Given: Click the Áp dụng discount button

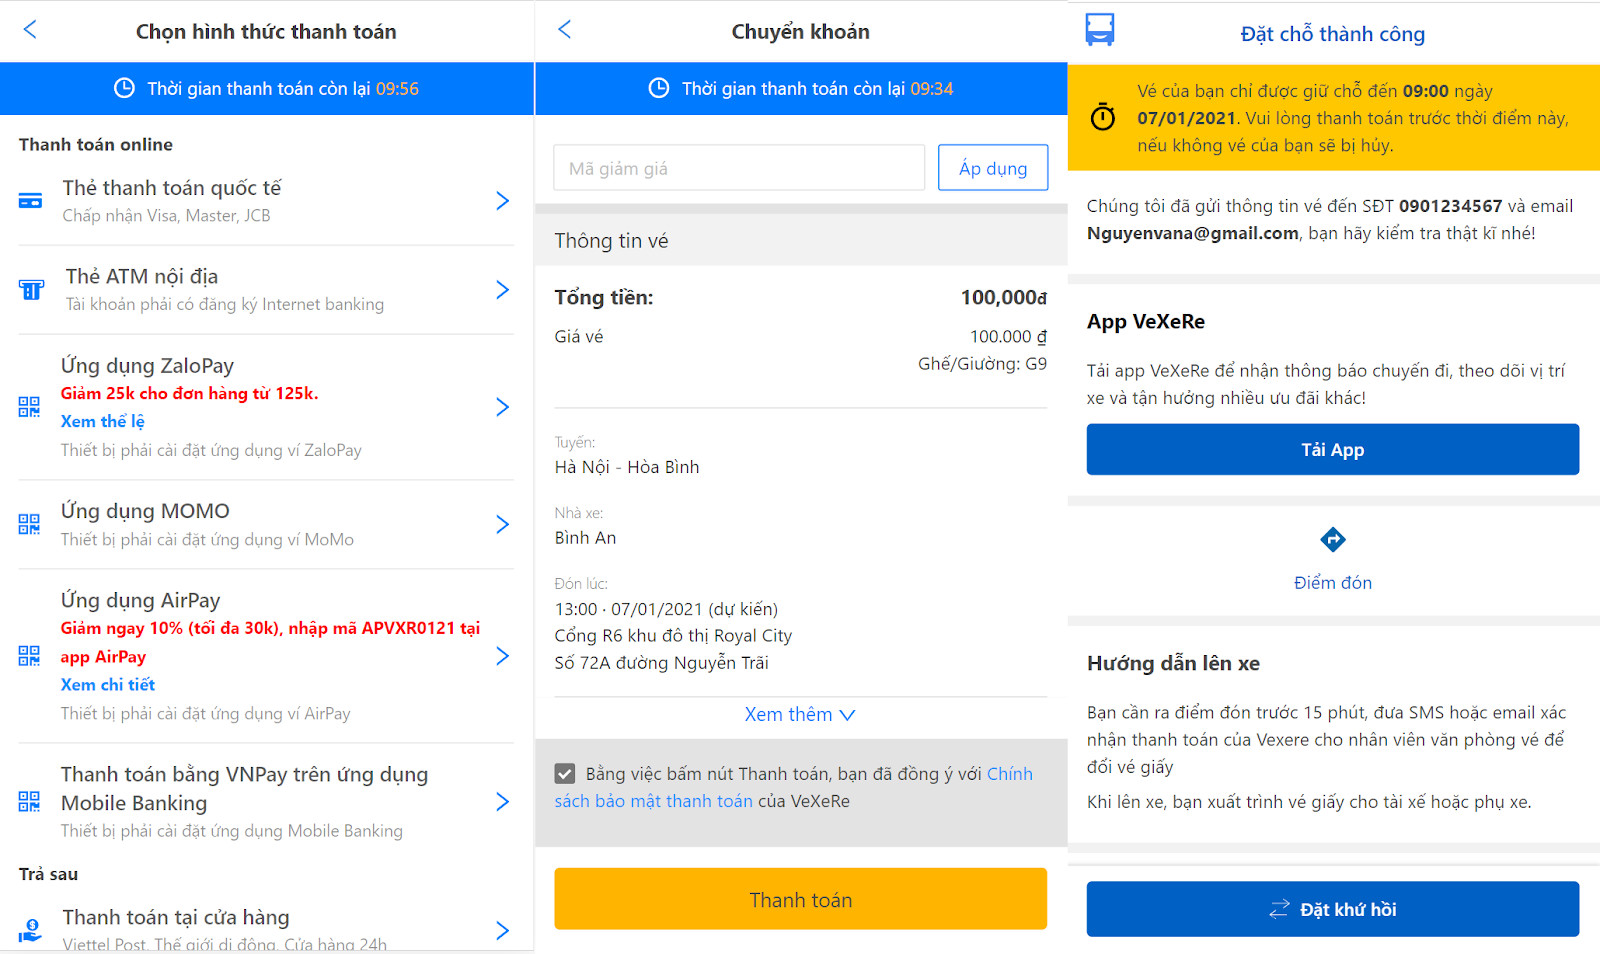Looking at the screenshot, I should coord(992,168).
